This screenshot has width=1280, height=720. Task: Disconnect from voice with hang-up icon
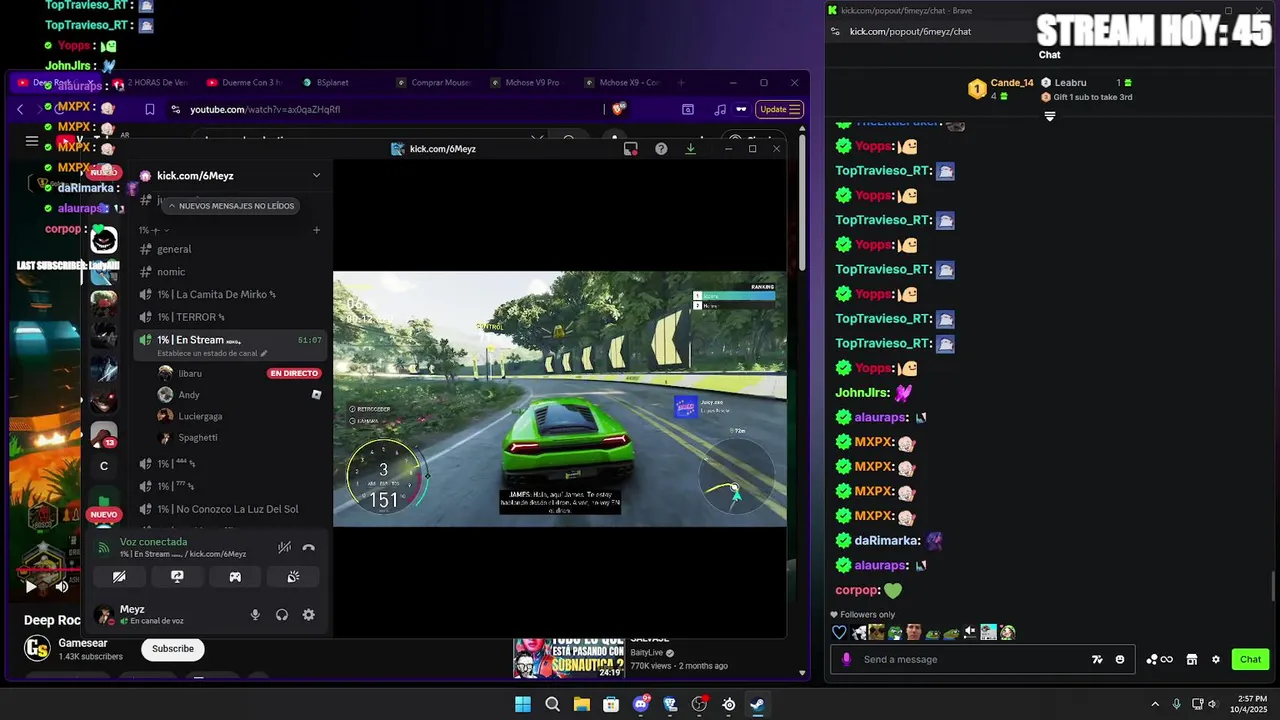(x=308, y=547)
